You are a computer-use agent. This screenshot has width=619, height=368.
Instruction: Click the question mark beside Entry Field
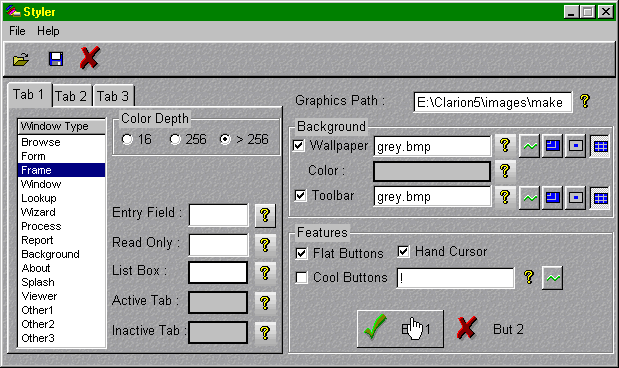pyautogui.click(x=265, y=216)
